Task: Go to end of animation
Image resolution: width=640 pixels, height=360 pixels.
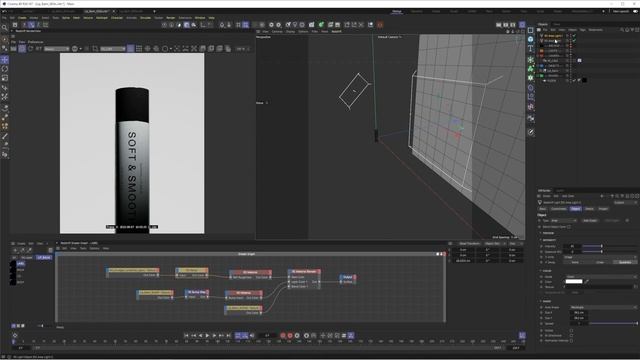Action: tap(228, 336)
